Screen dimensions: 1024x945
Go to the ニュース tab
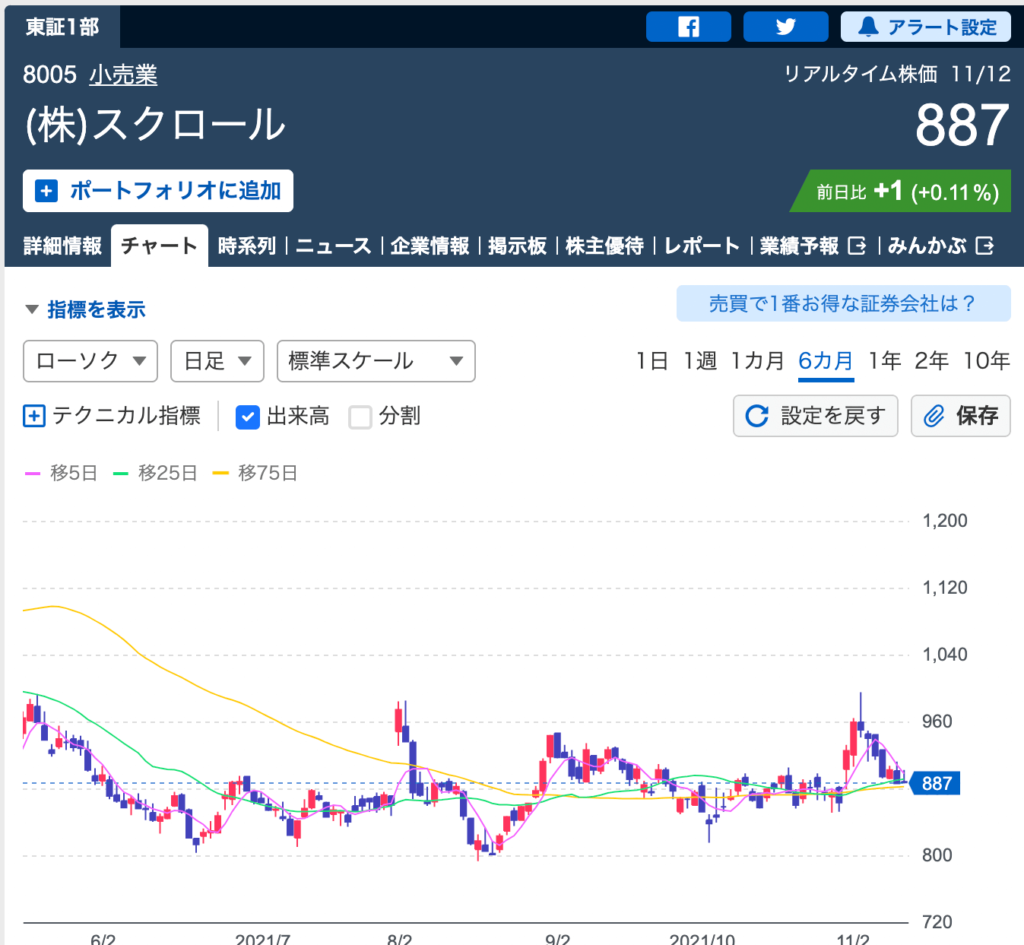point(333,246)
